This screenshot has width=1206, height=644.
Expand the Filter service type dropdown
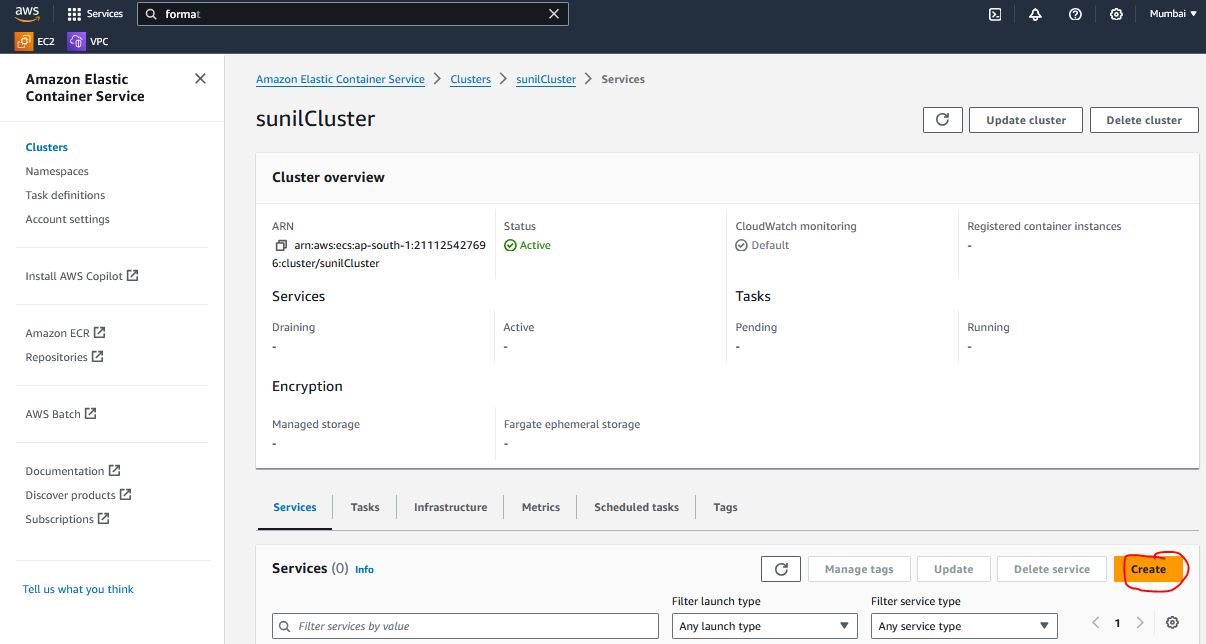964,626
